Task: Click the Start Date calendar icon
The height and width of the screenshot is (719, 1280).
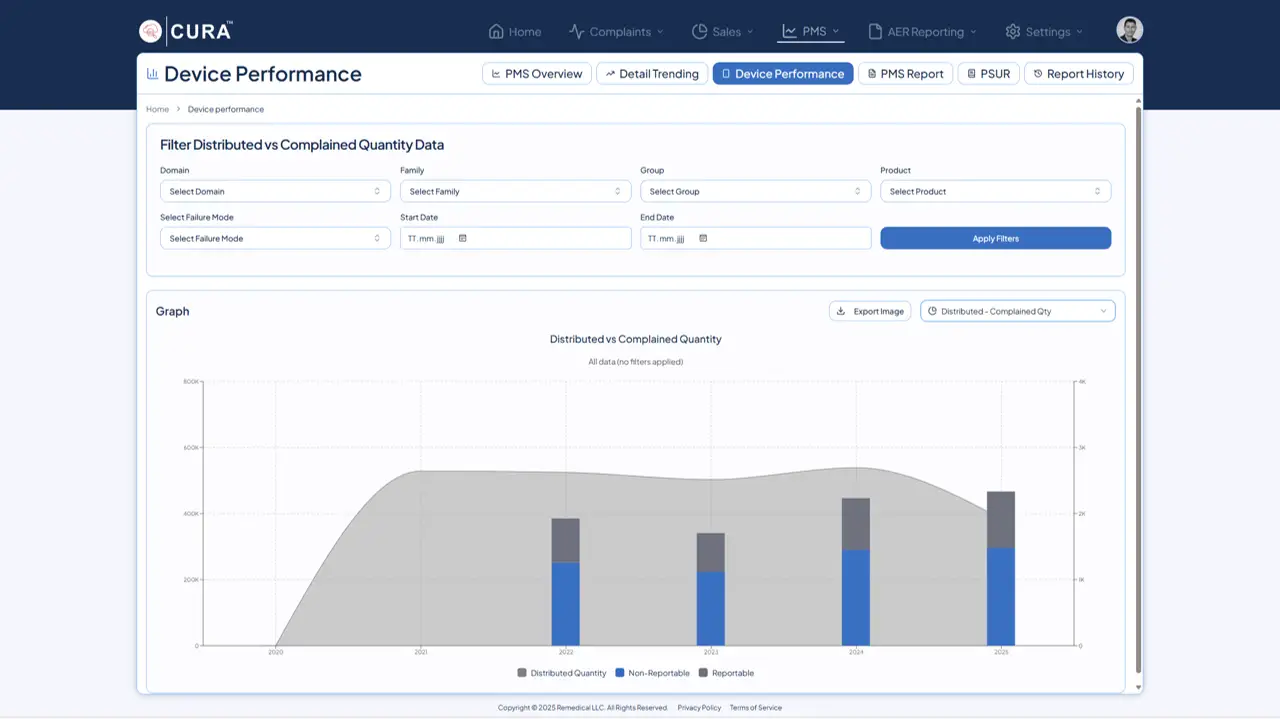Action: 462,238
